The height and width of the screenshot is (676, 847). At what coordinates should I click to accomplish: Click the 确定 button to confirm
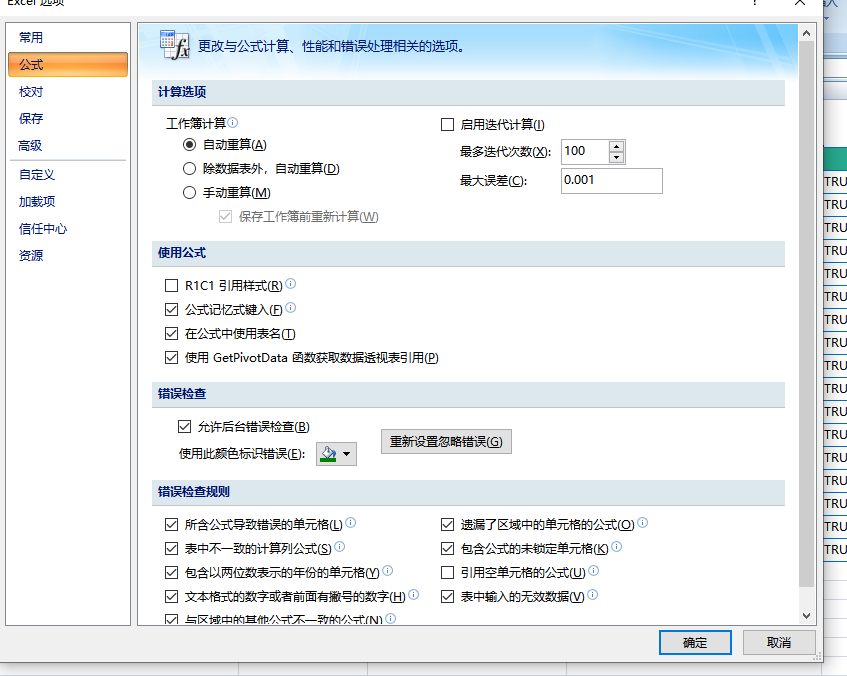pos(695,642)
